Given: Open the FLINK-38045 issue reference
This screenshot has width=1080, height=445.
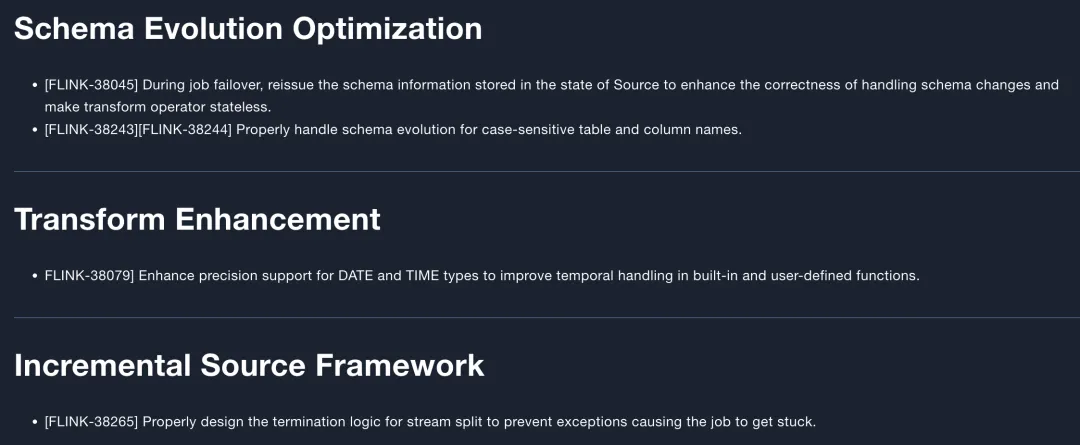Looking at the screenshot, I should 91,85.
